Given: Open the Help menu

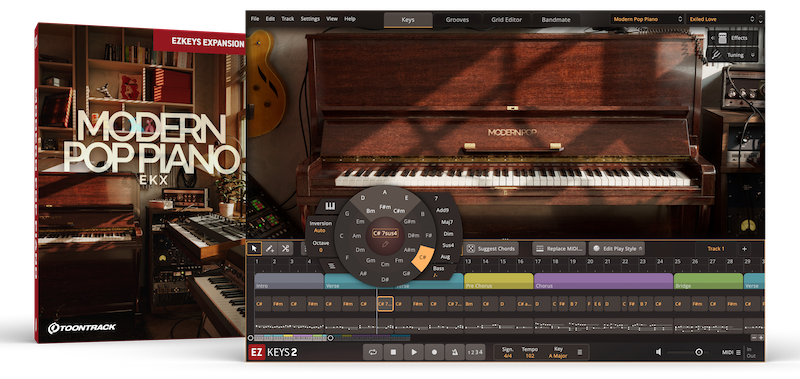Looking at the screenshot, I should click(x=349, y=19).
